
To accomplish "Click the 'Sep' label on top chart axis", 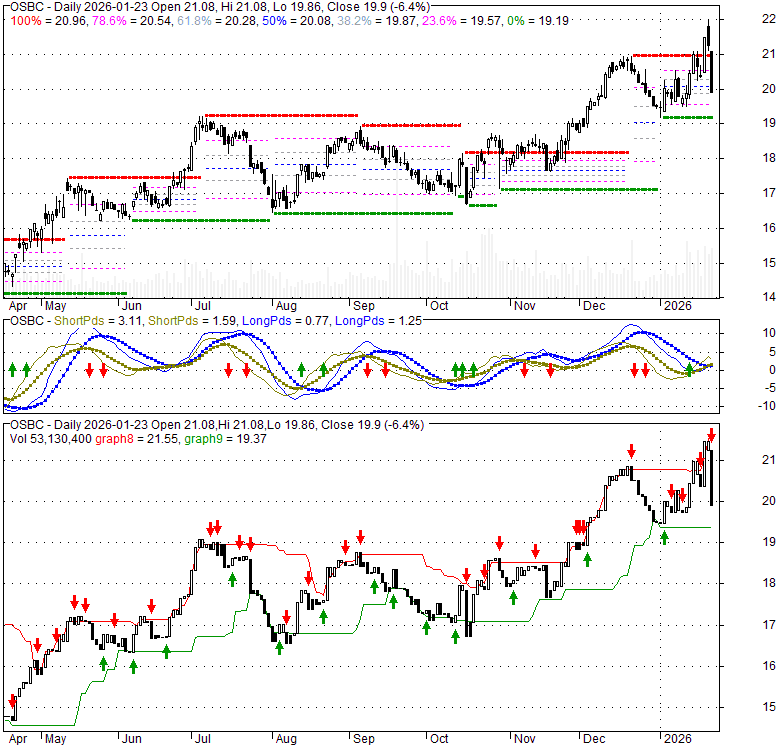I will point(364,305).
